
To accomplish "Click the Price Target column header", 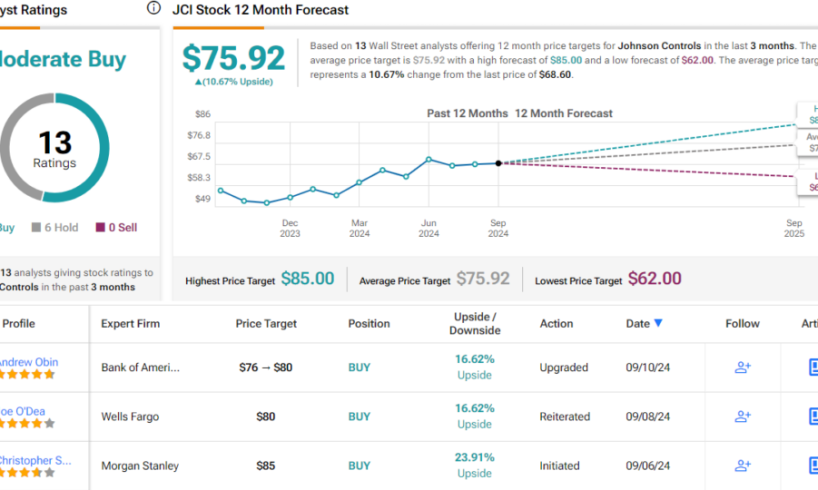I will click(x=266, y=324).
